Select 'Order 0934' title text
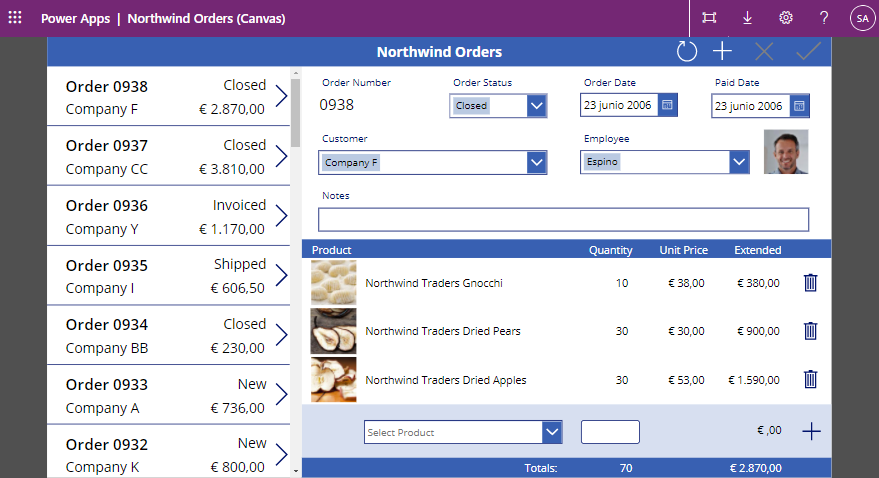Screen dimensions: 879x478 click(107, 325)
